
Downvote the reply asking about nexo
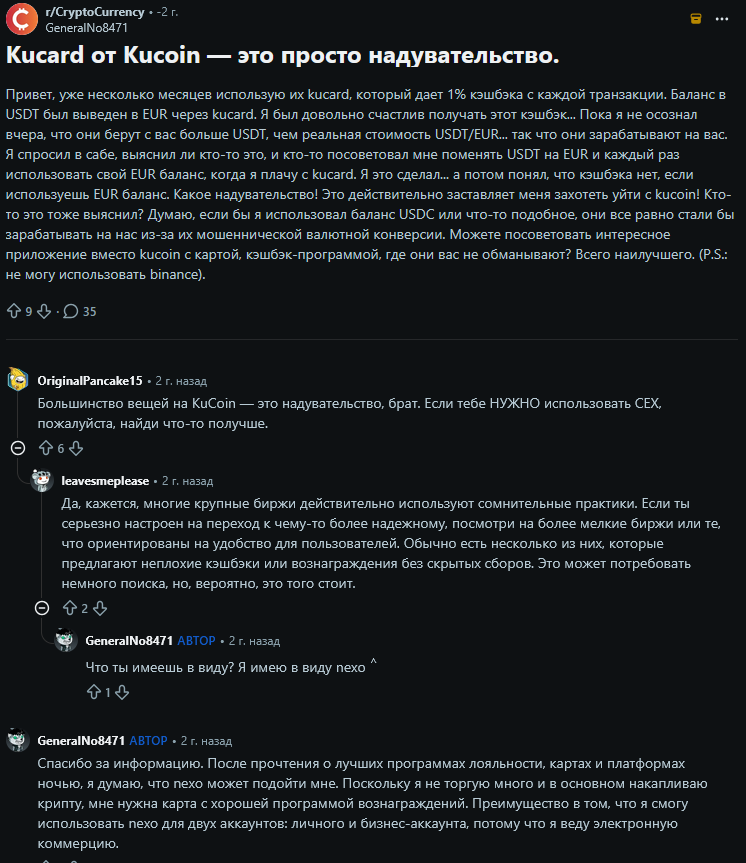coord(123,691)
